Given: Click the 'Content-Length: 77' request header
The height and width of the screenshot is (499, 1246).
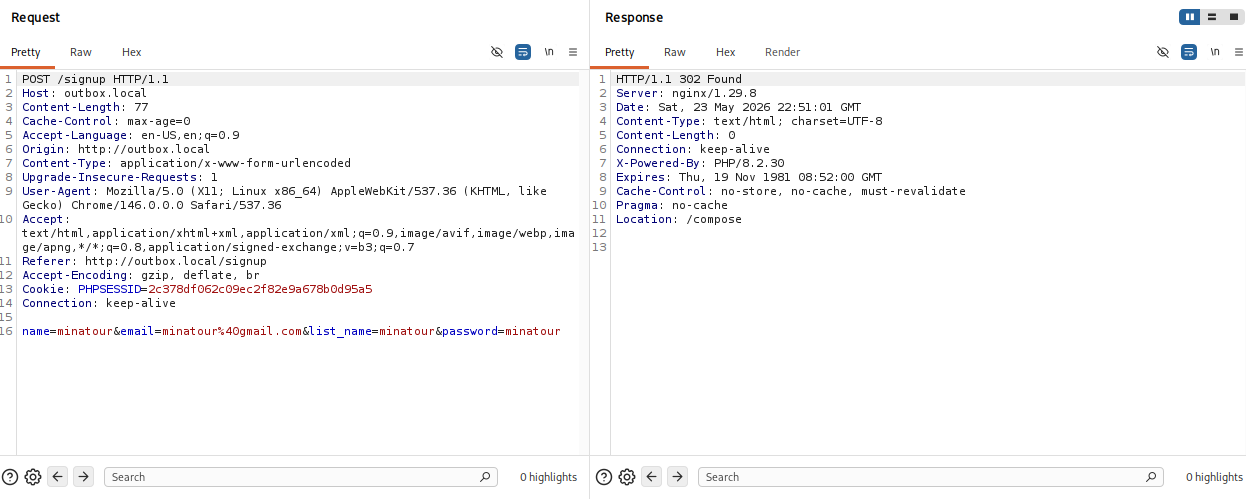Looking at the screenshot, I should click(85, 107).
